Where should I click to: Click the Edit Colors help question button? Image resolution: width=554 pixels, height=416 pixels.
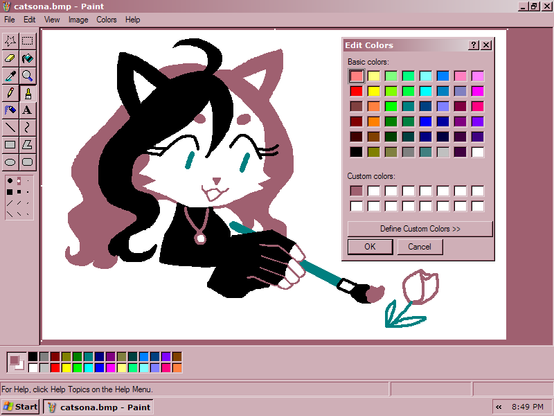coord(473,45)
